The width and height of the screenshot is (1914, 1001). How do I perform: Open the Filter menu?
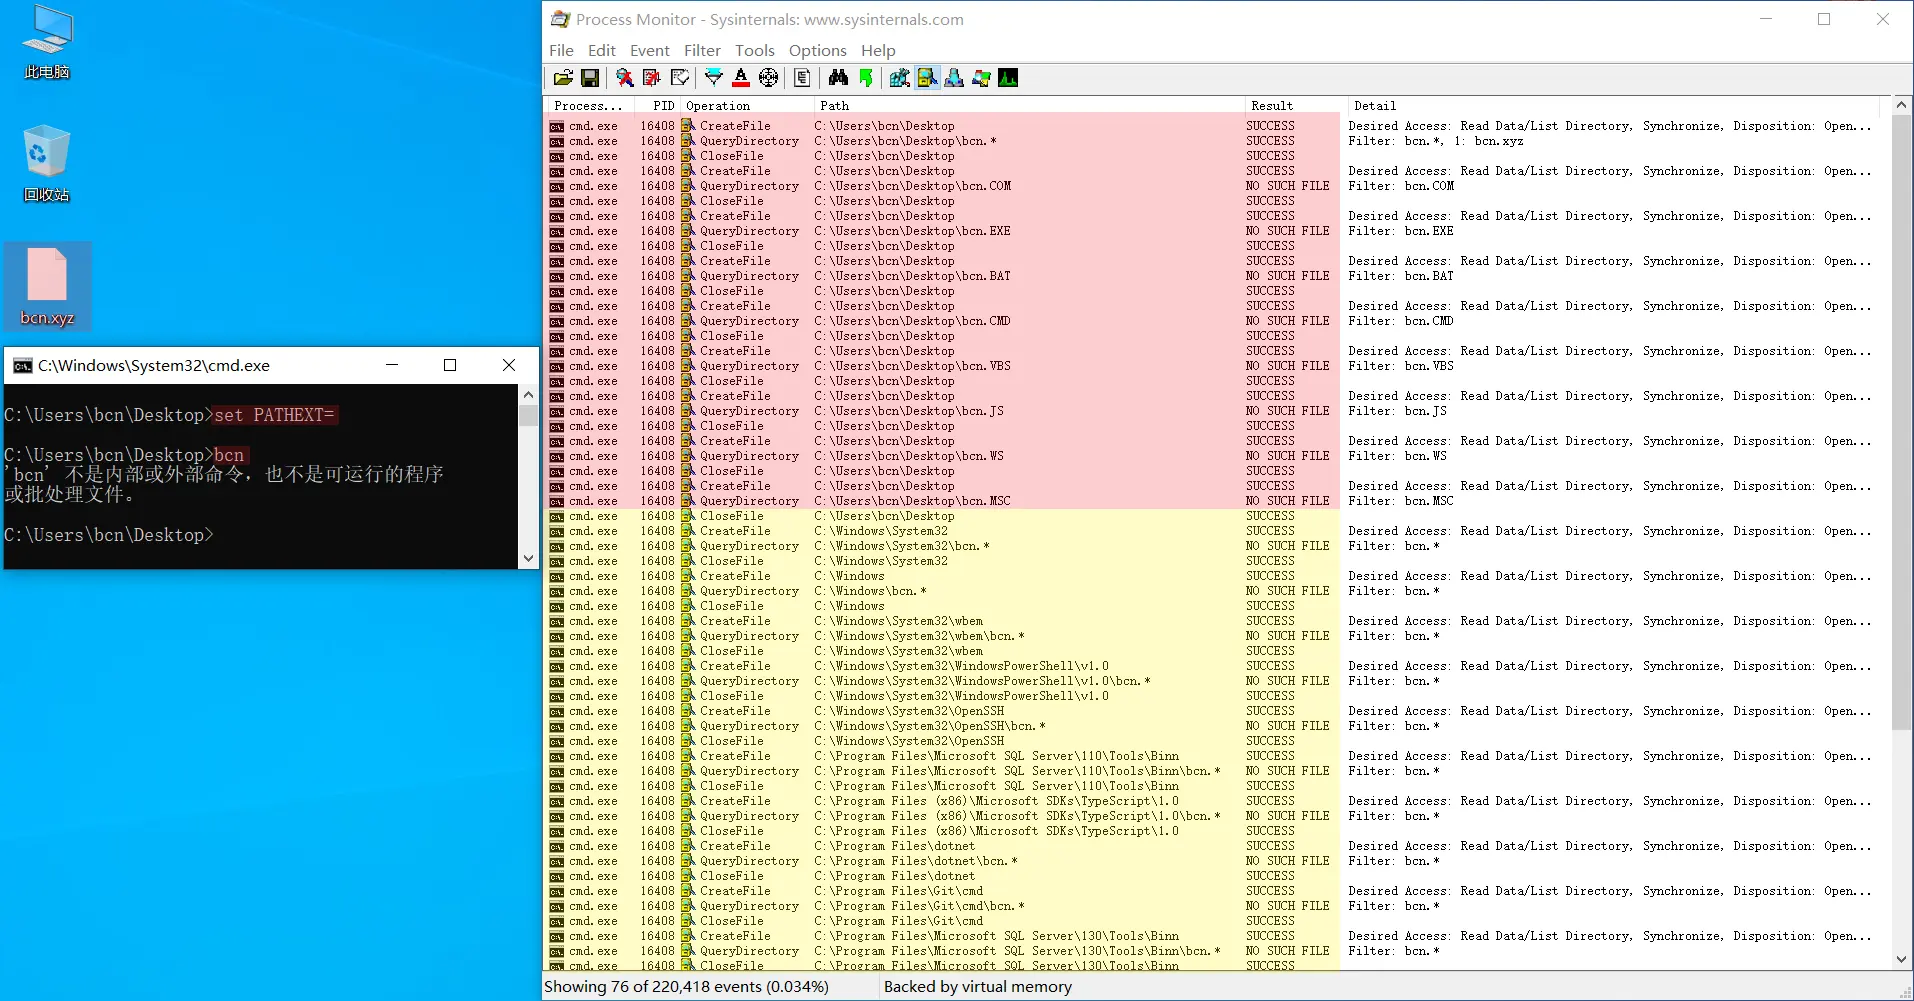pos(702,50)
